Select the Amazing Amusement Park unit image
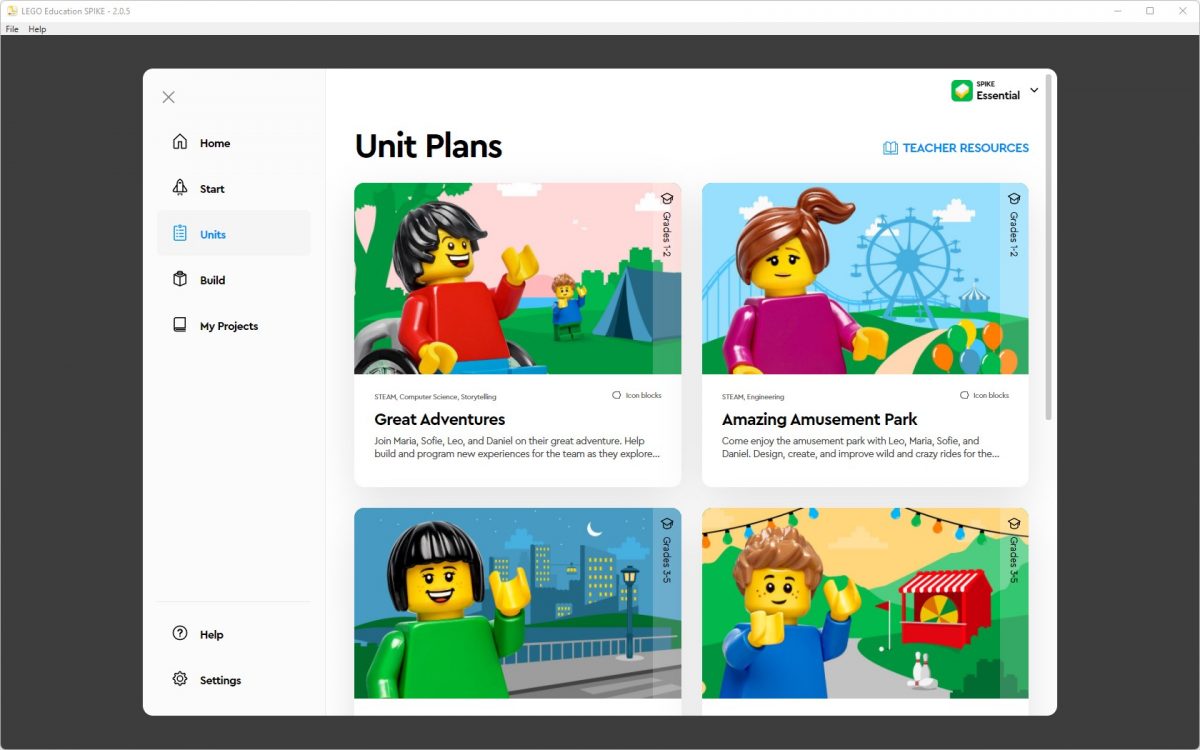Image resolution: width=1200 pixels, height=750 pixels. click(864, 278)
